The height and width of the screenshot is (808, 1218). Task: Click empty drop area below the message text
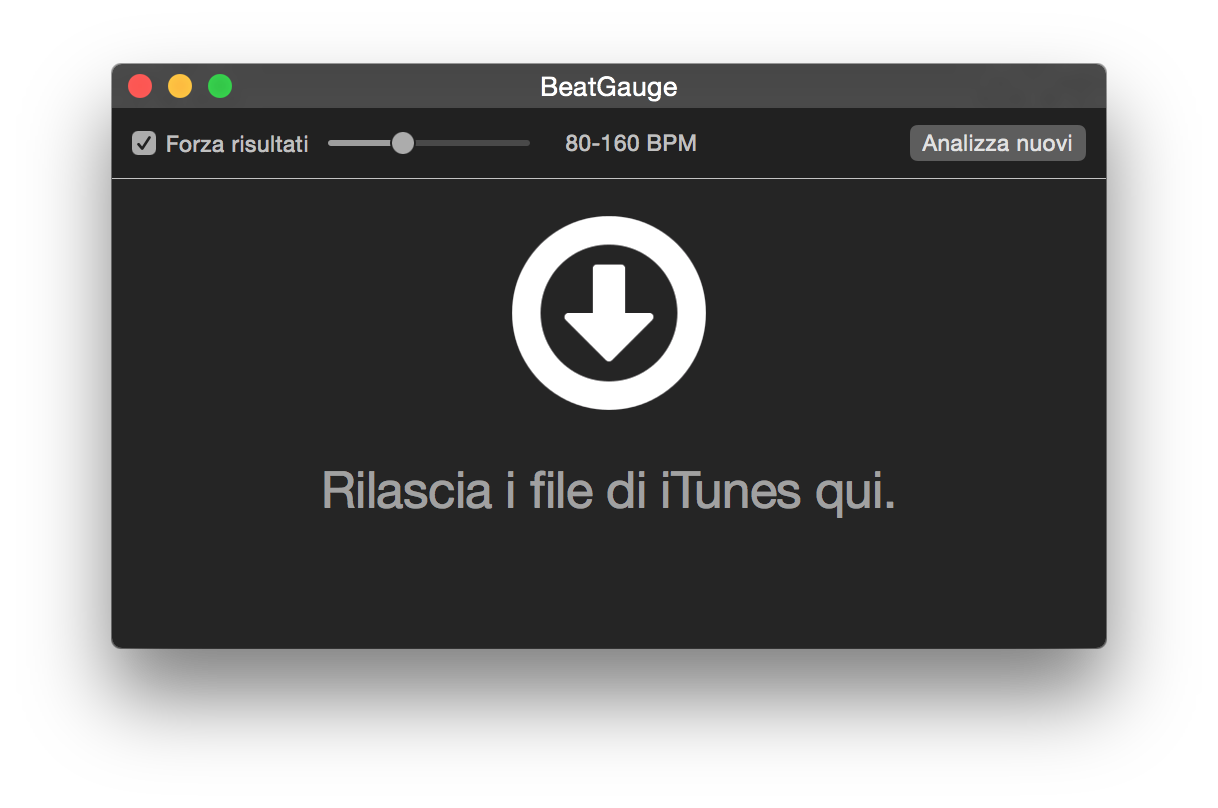pos(609,590)
